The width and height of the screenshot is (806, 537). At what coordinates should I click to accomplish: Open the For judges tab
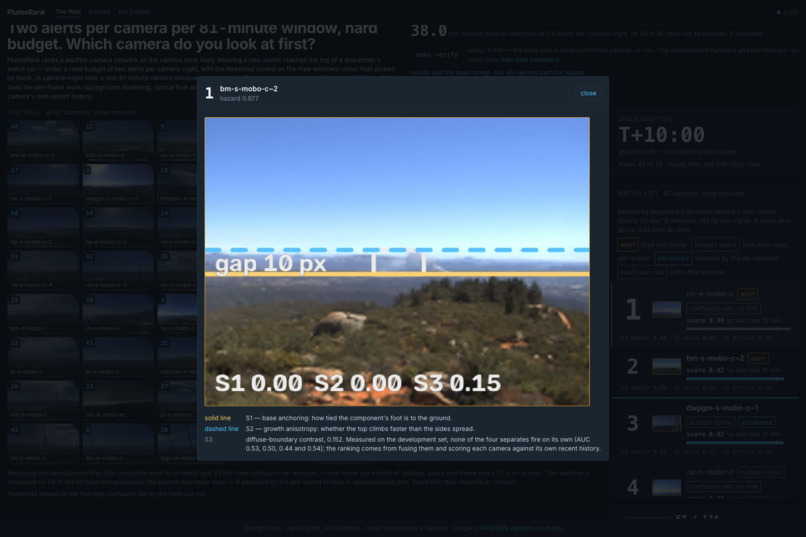pyautogui.click(x=134, y=12)
